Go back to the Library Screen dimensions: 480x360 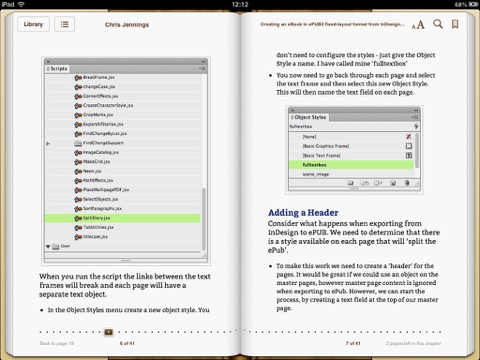click(33, 24)
